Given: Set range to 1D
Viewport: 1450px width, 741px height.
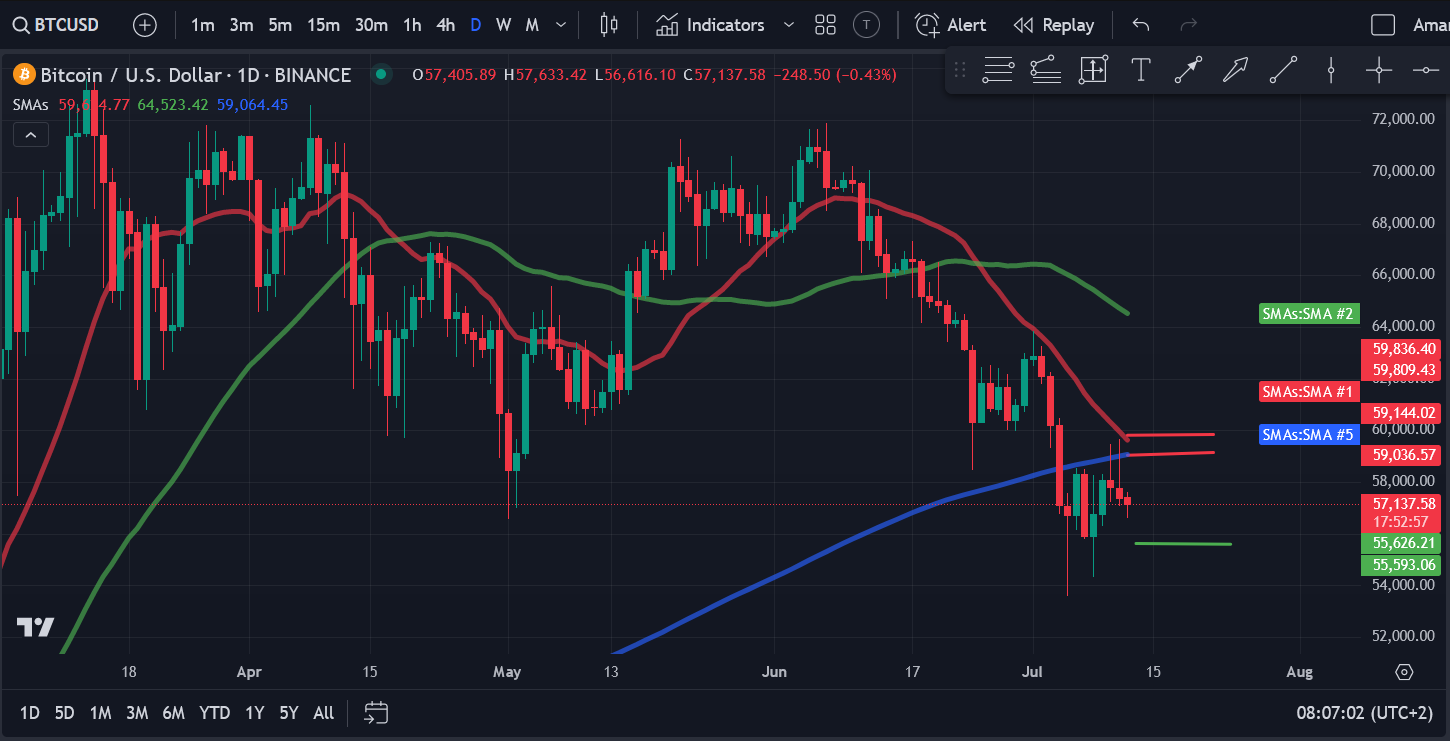Looking at the screenshot, I should (x=30, y=713).
